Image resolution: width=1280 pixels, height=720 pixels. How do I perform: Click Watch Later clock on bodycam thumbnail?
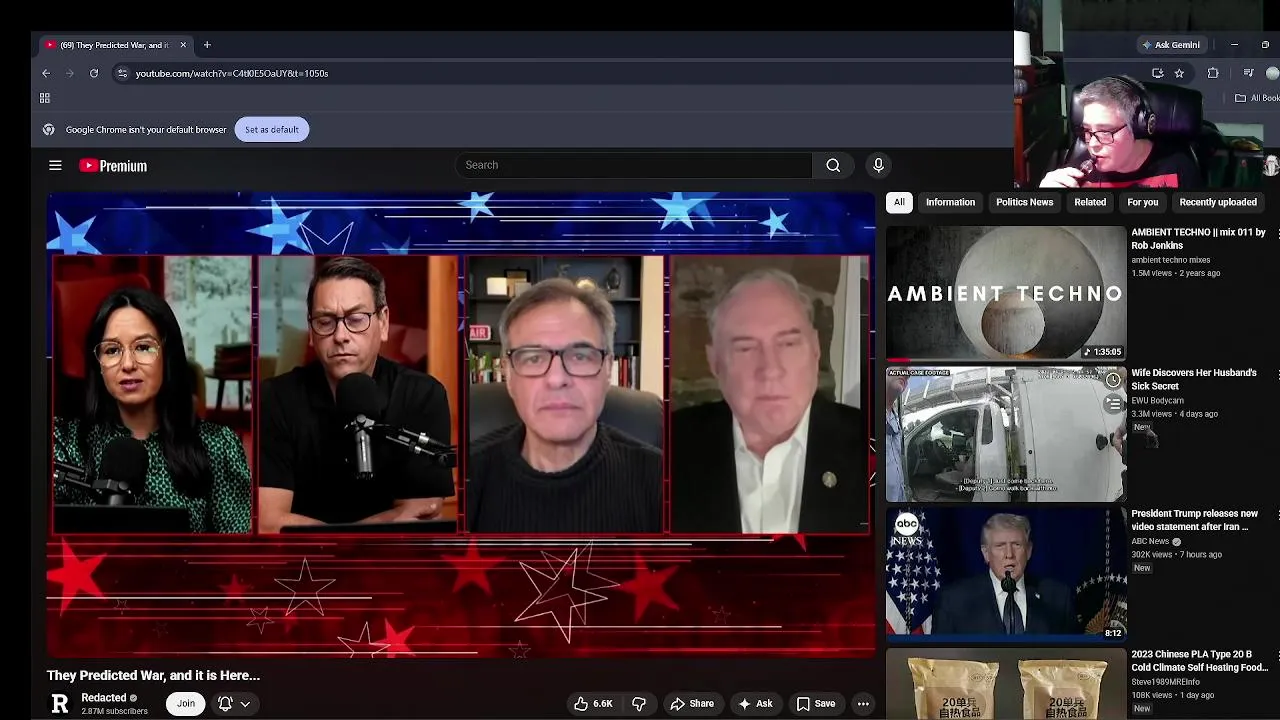pyautogui.click(x=1113, y=380)
